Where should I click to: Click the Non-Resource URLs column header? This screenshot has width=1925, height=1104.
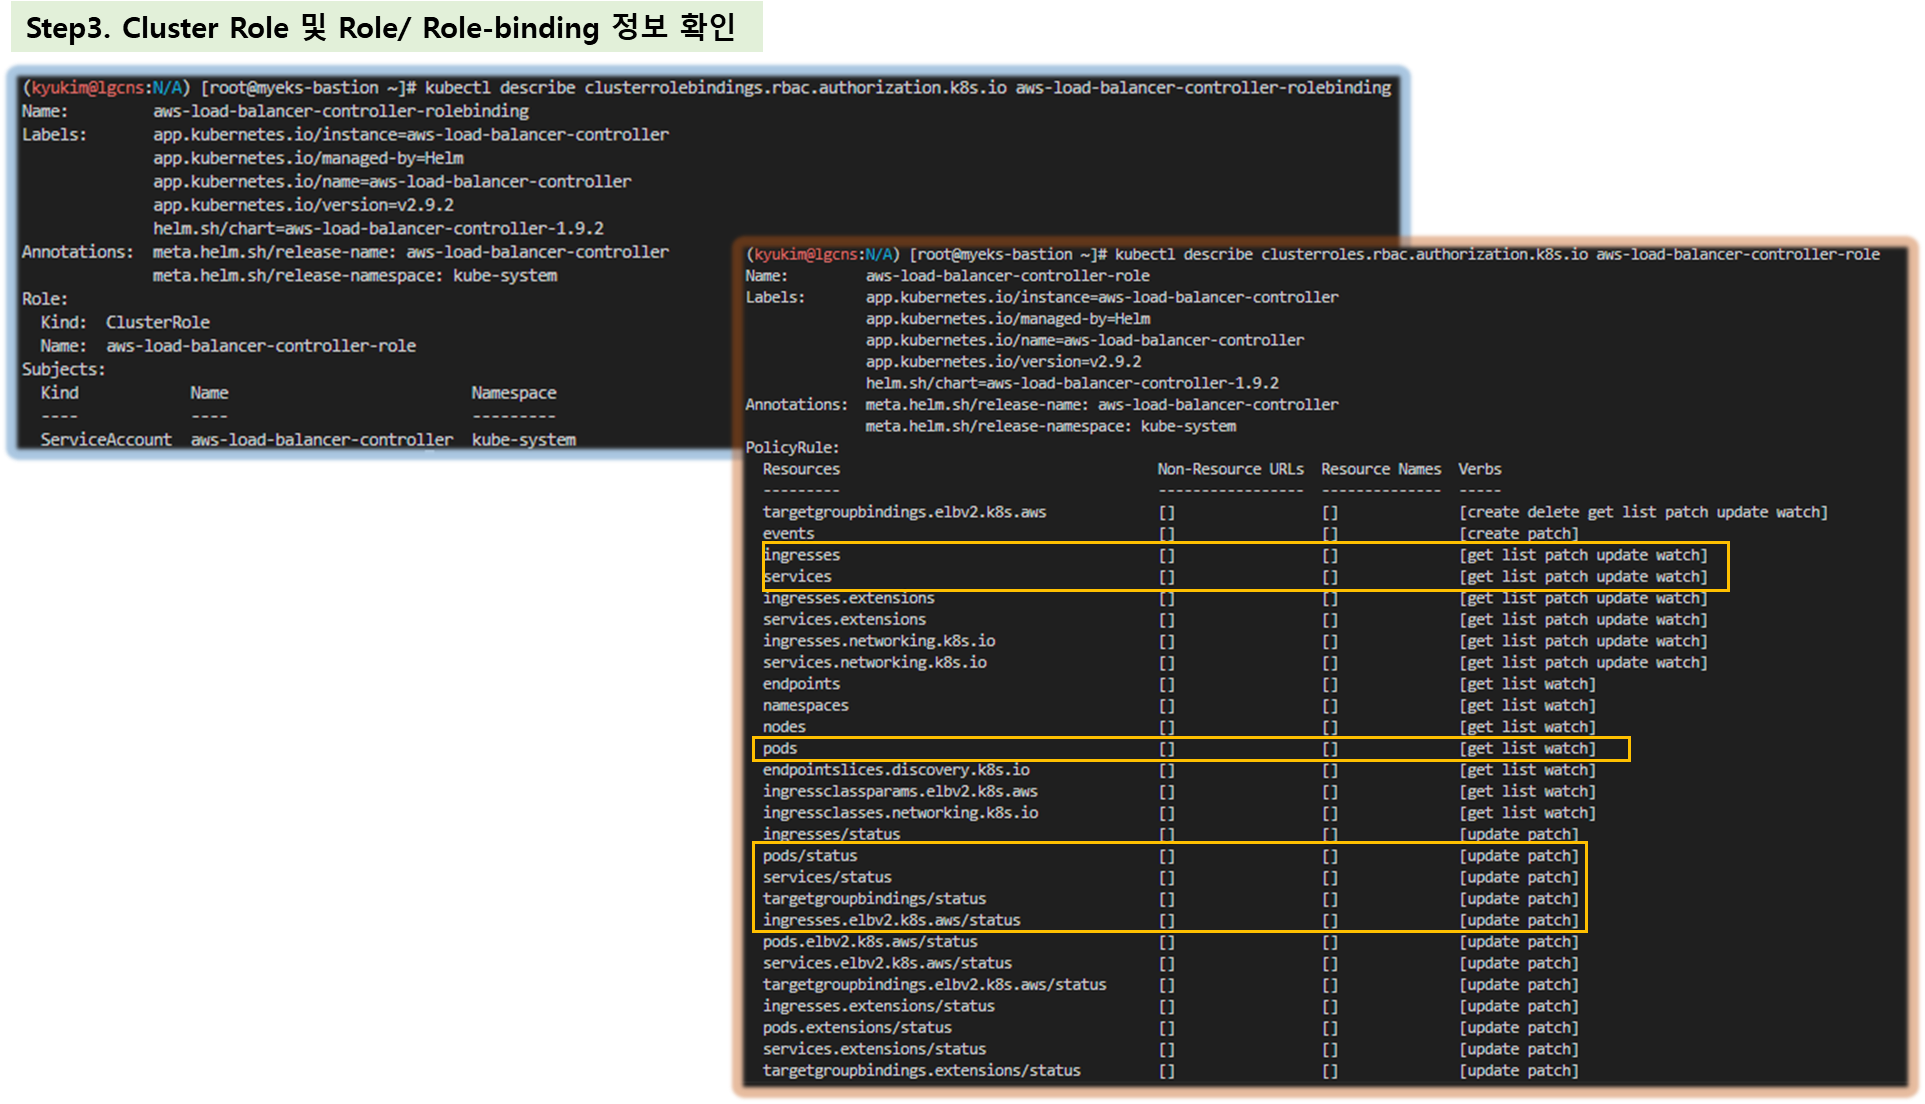pyautogui.click(x=1230, y=469)
